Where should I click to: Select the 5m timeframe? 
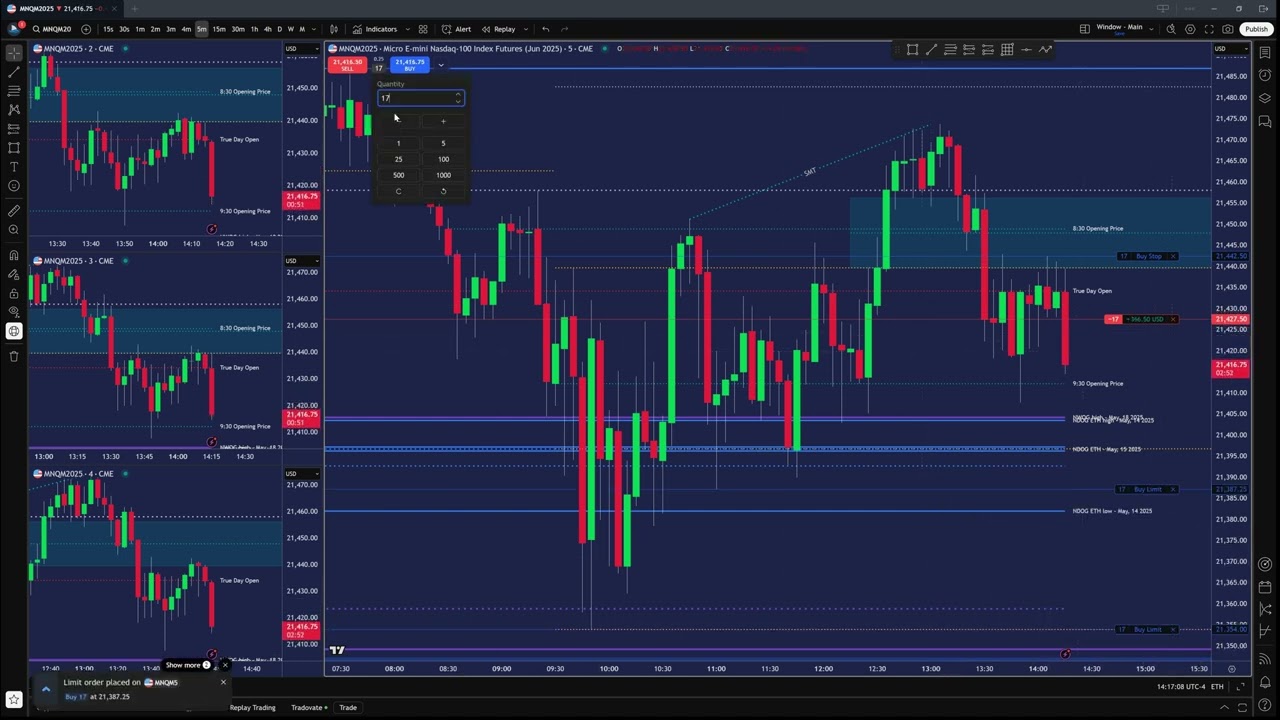pyautogui.click(x=201, y=29)
